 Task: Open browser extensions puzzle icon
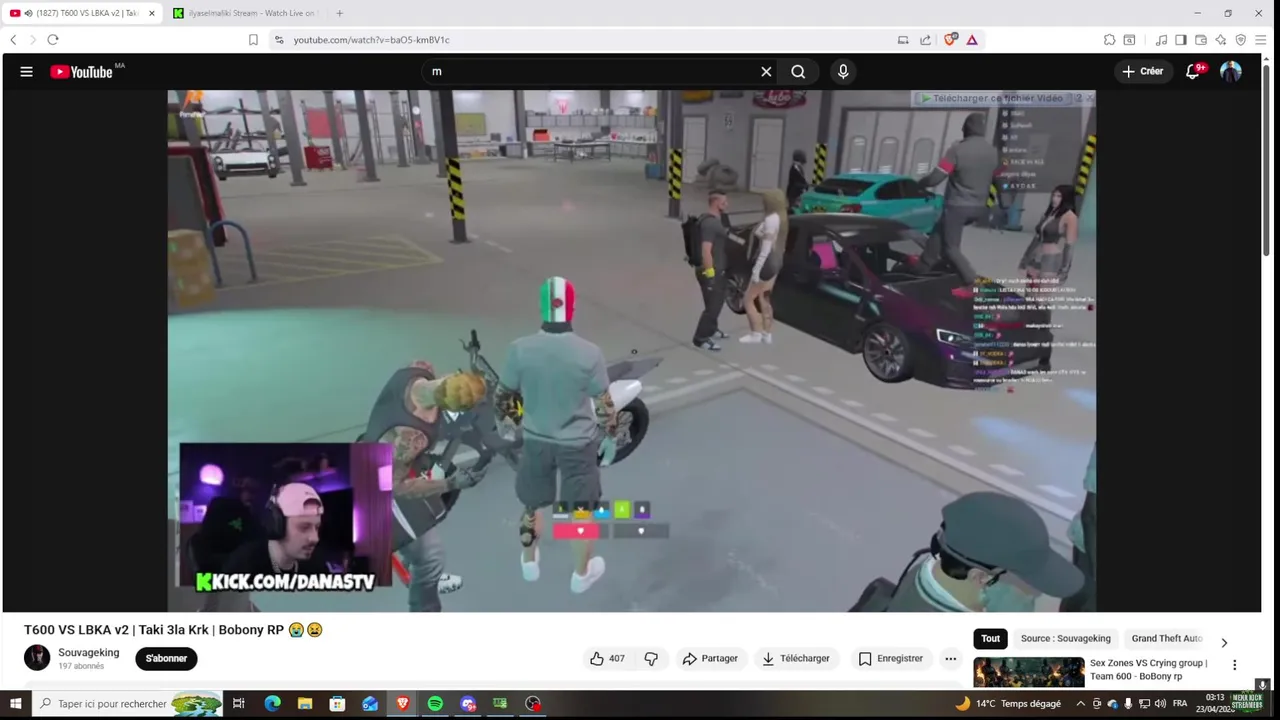pos(1109,40)
